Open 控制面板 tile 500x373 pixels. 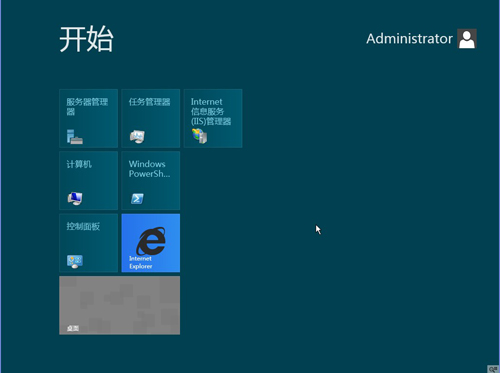pyautogui.click(x=88, y=243)
